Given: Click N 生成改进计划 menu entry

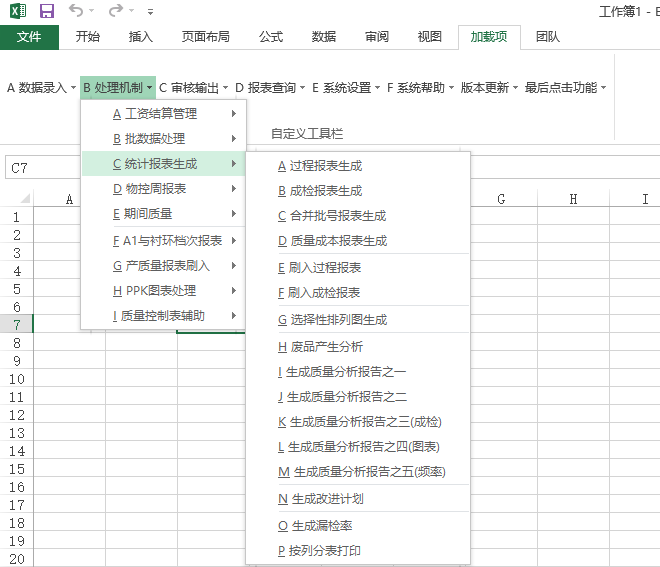Looking at the screenshot, I should 320,499.
